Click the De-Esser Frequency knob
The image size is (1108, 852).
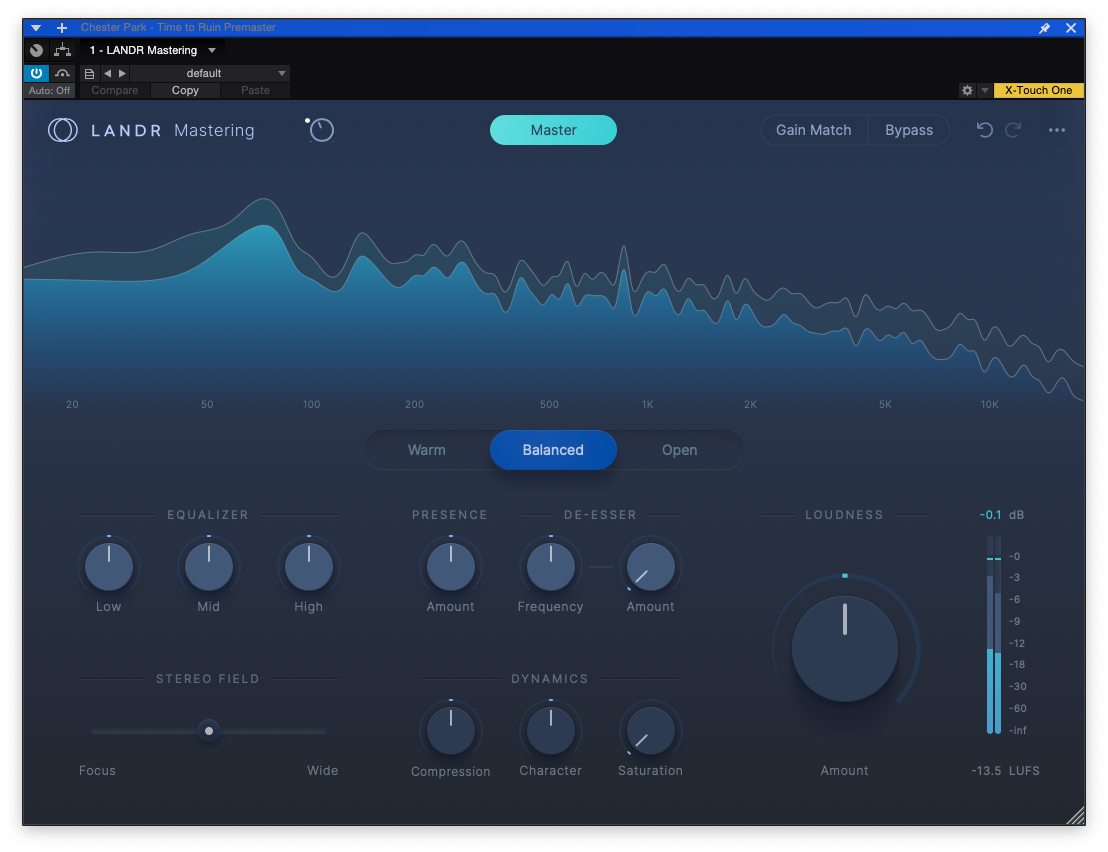point(550,566)
